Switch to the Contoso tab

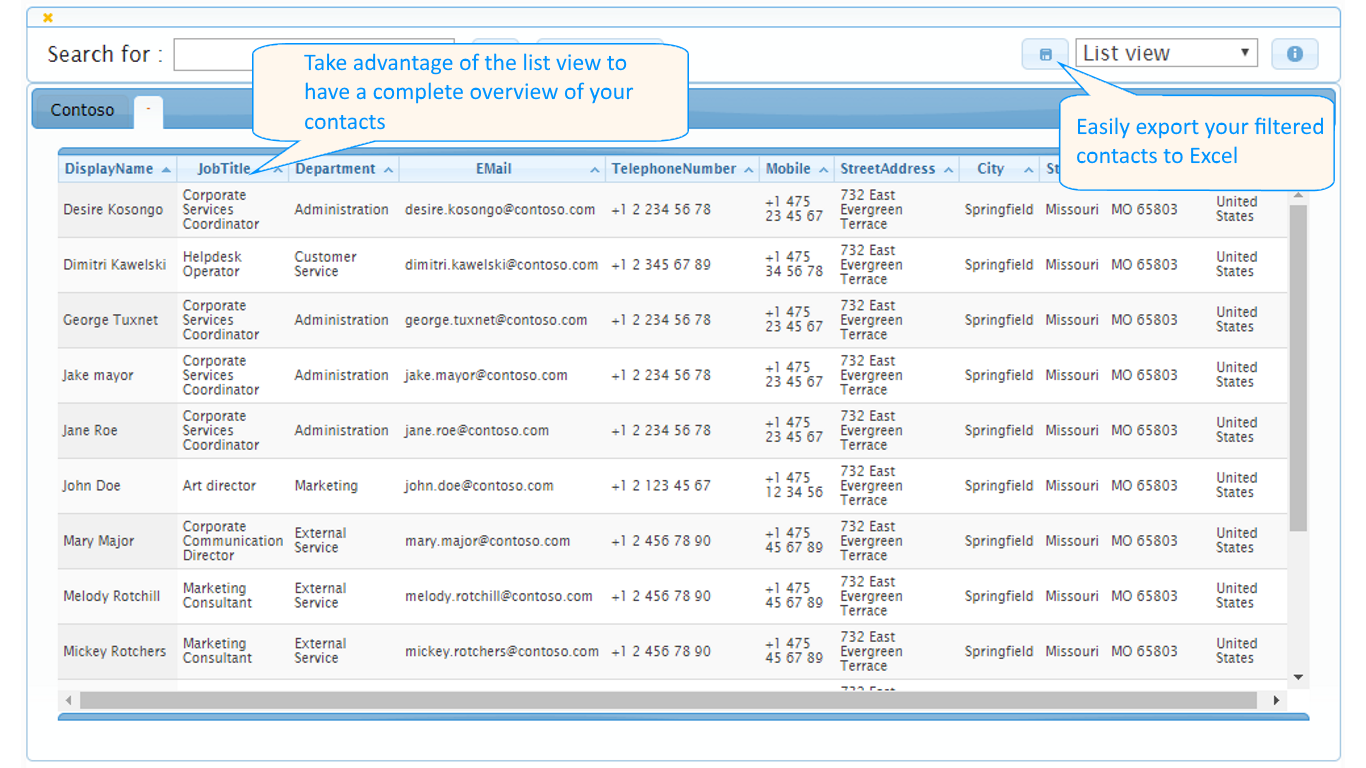83,110
